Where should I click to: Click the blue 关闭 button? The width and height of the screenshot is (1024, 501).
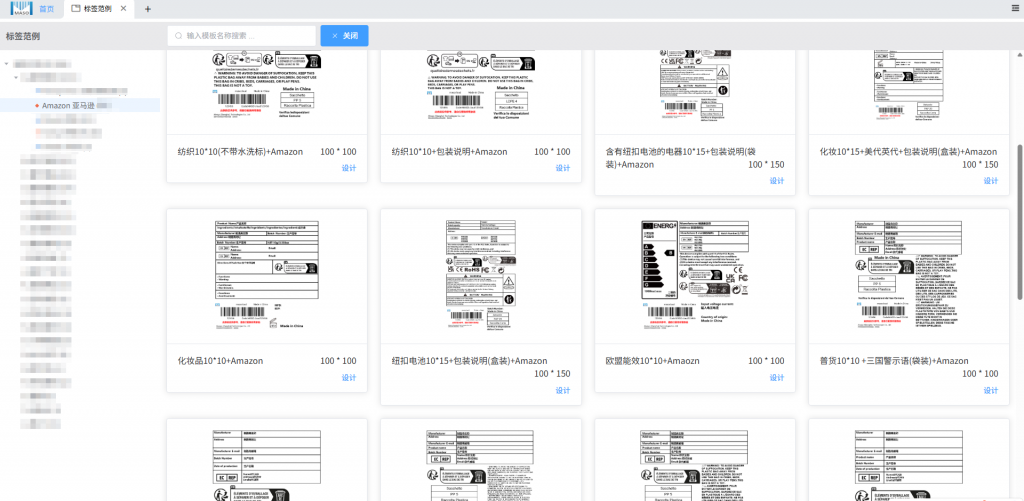click(344, 36)
